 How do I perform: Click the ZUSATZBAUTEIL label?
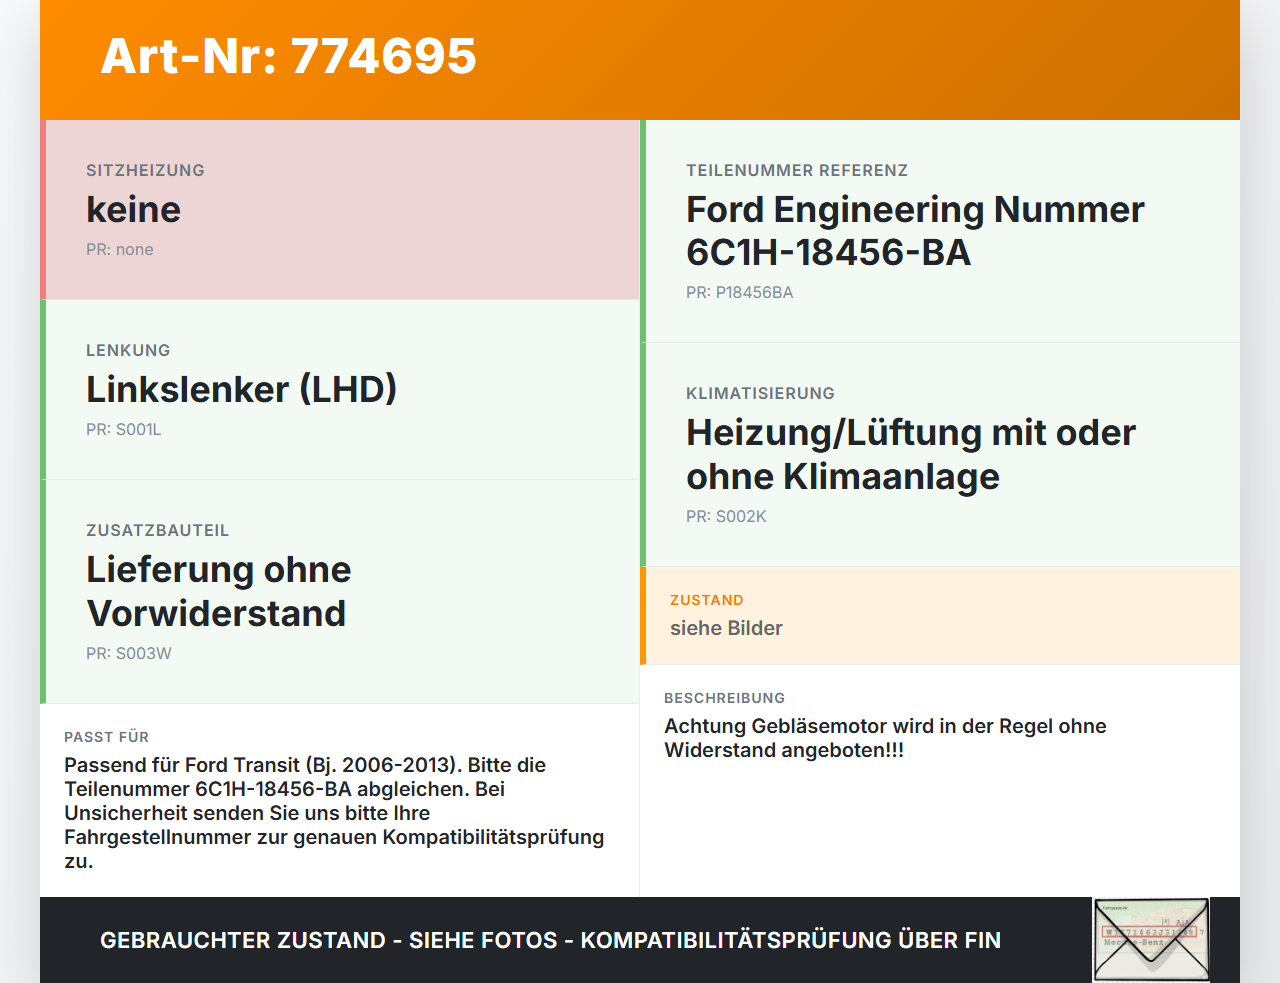click(x=157, y=530)
